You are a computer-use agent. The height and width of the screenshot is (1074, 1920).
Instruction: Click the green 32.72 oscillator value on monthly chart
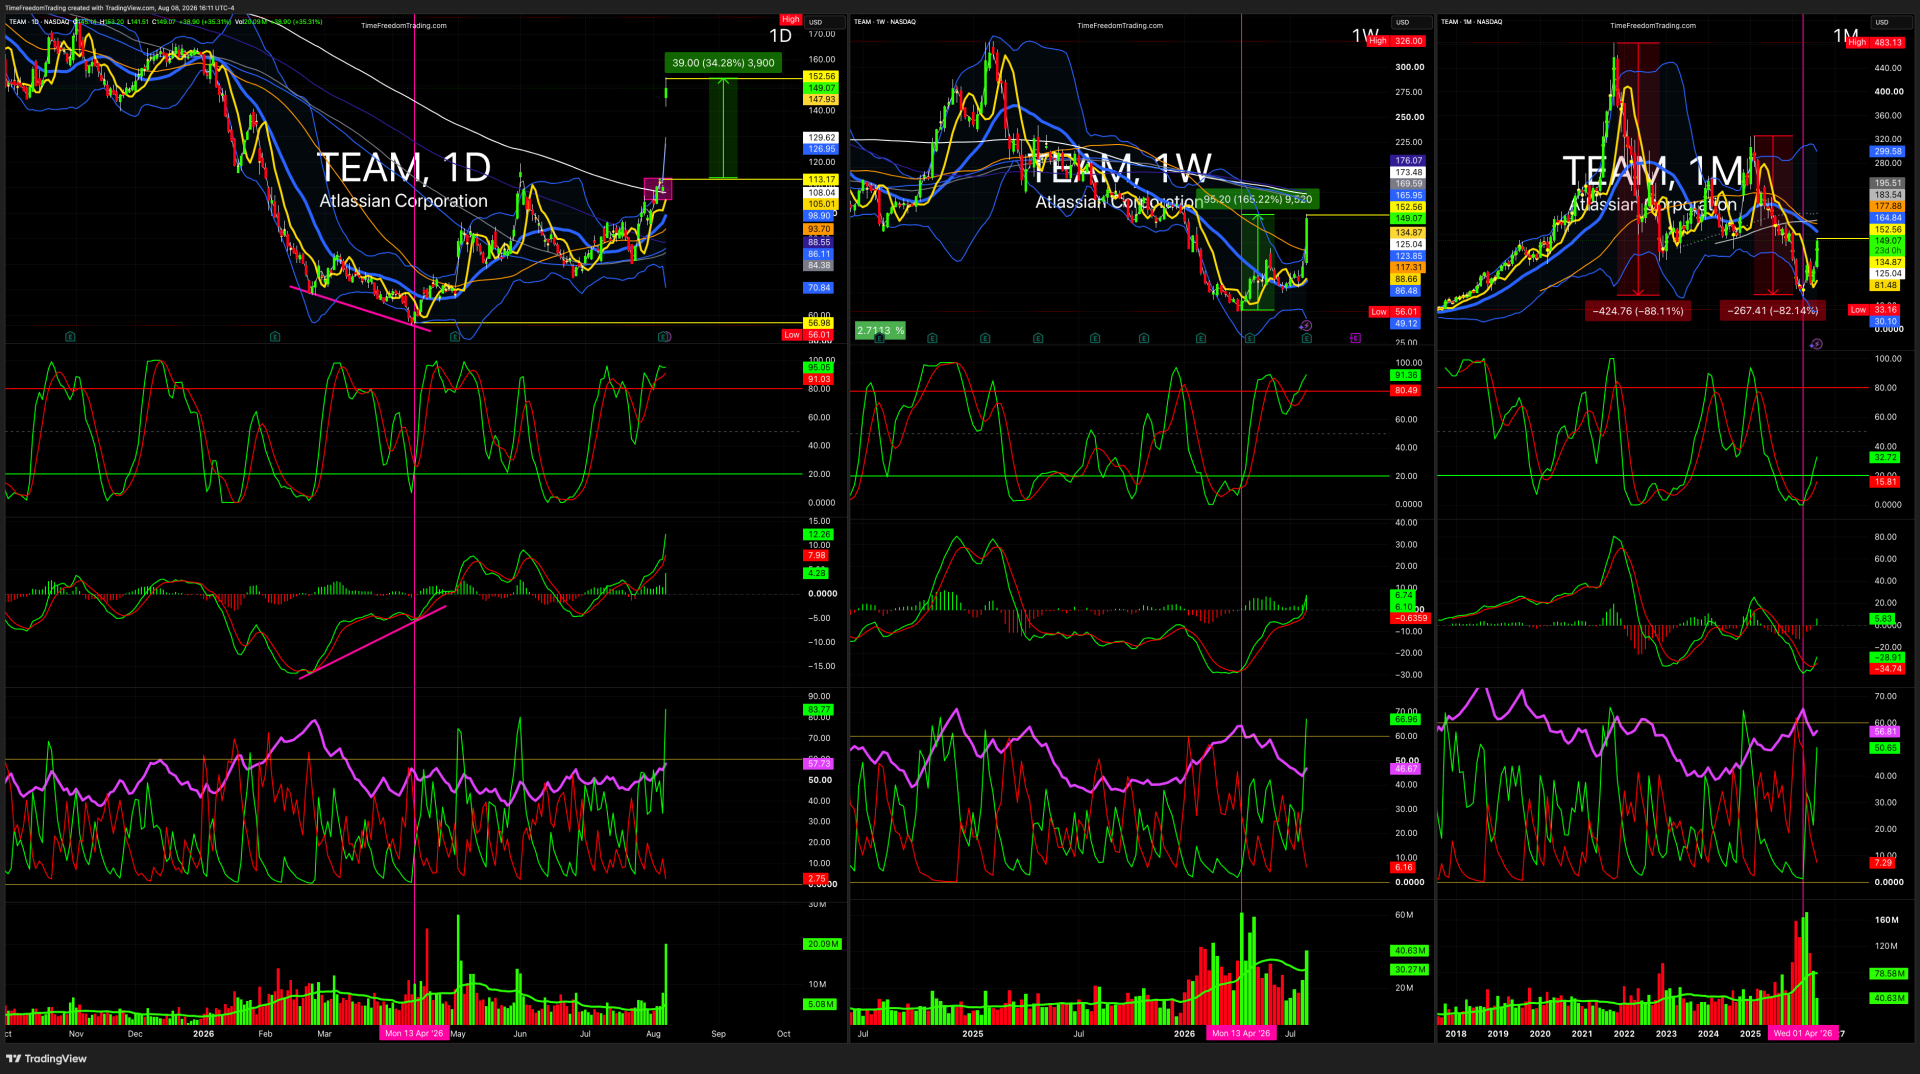[x=1886, y=458]
